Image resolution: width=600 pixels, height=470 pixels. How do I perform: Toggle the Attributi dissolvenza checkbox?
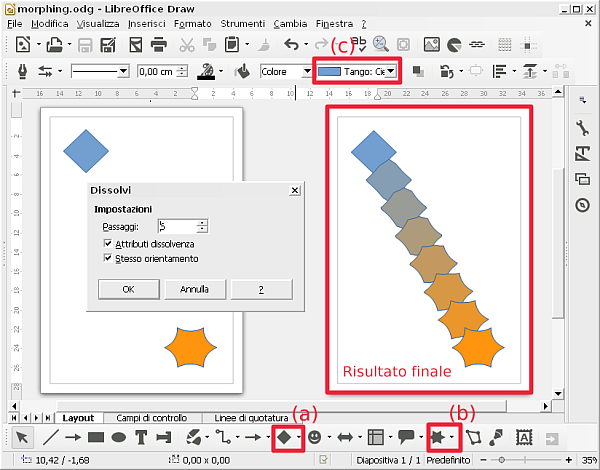[x=109, y=244]
